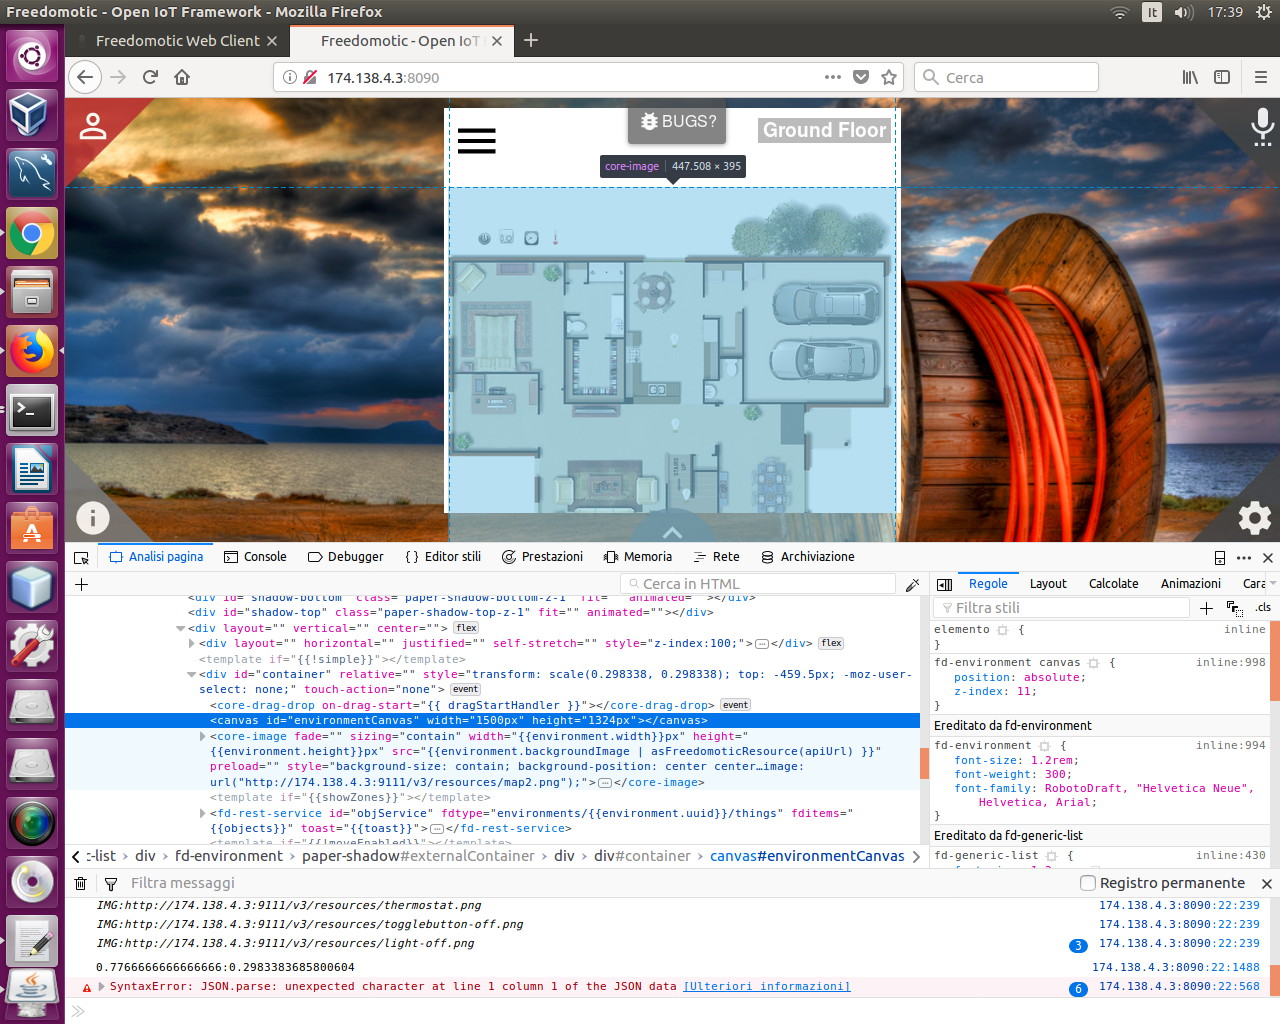Open the Animazioni sidebar tab

1190,584
